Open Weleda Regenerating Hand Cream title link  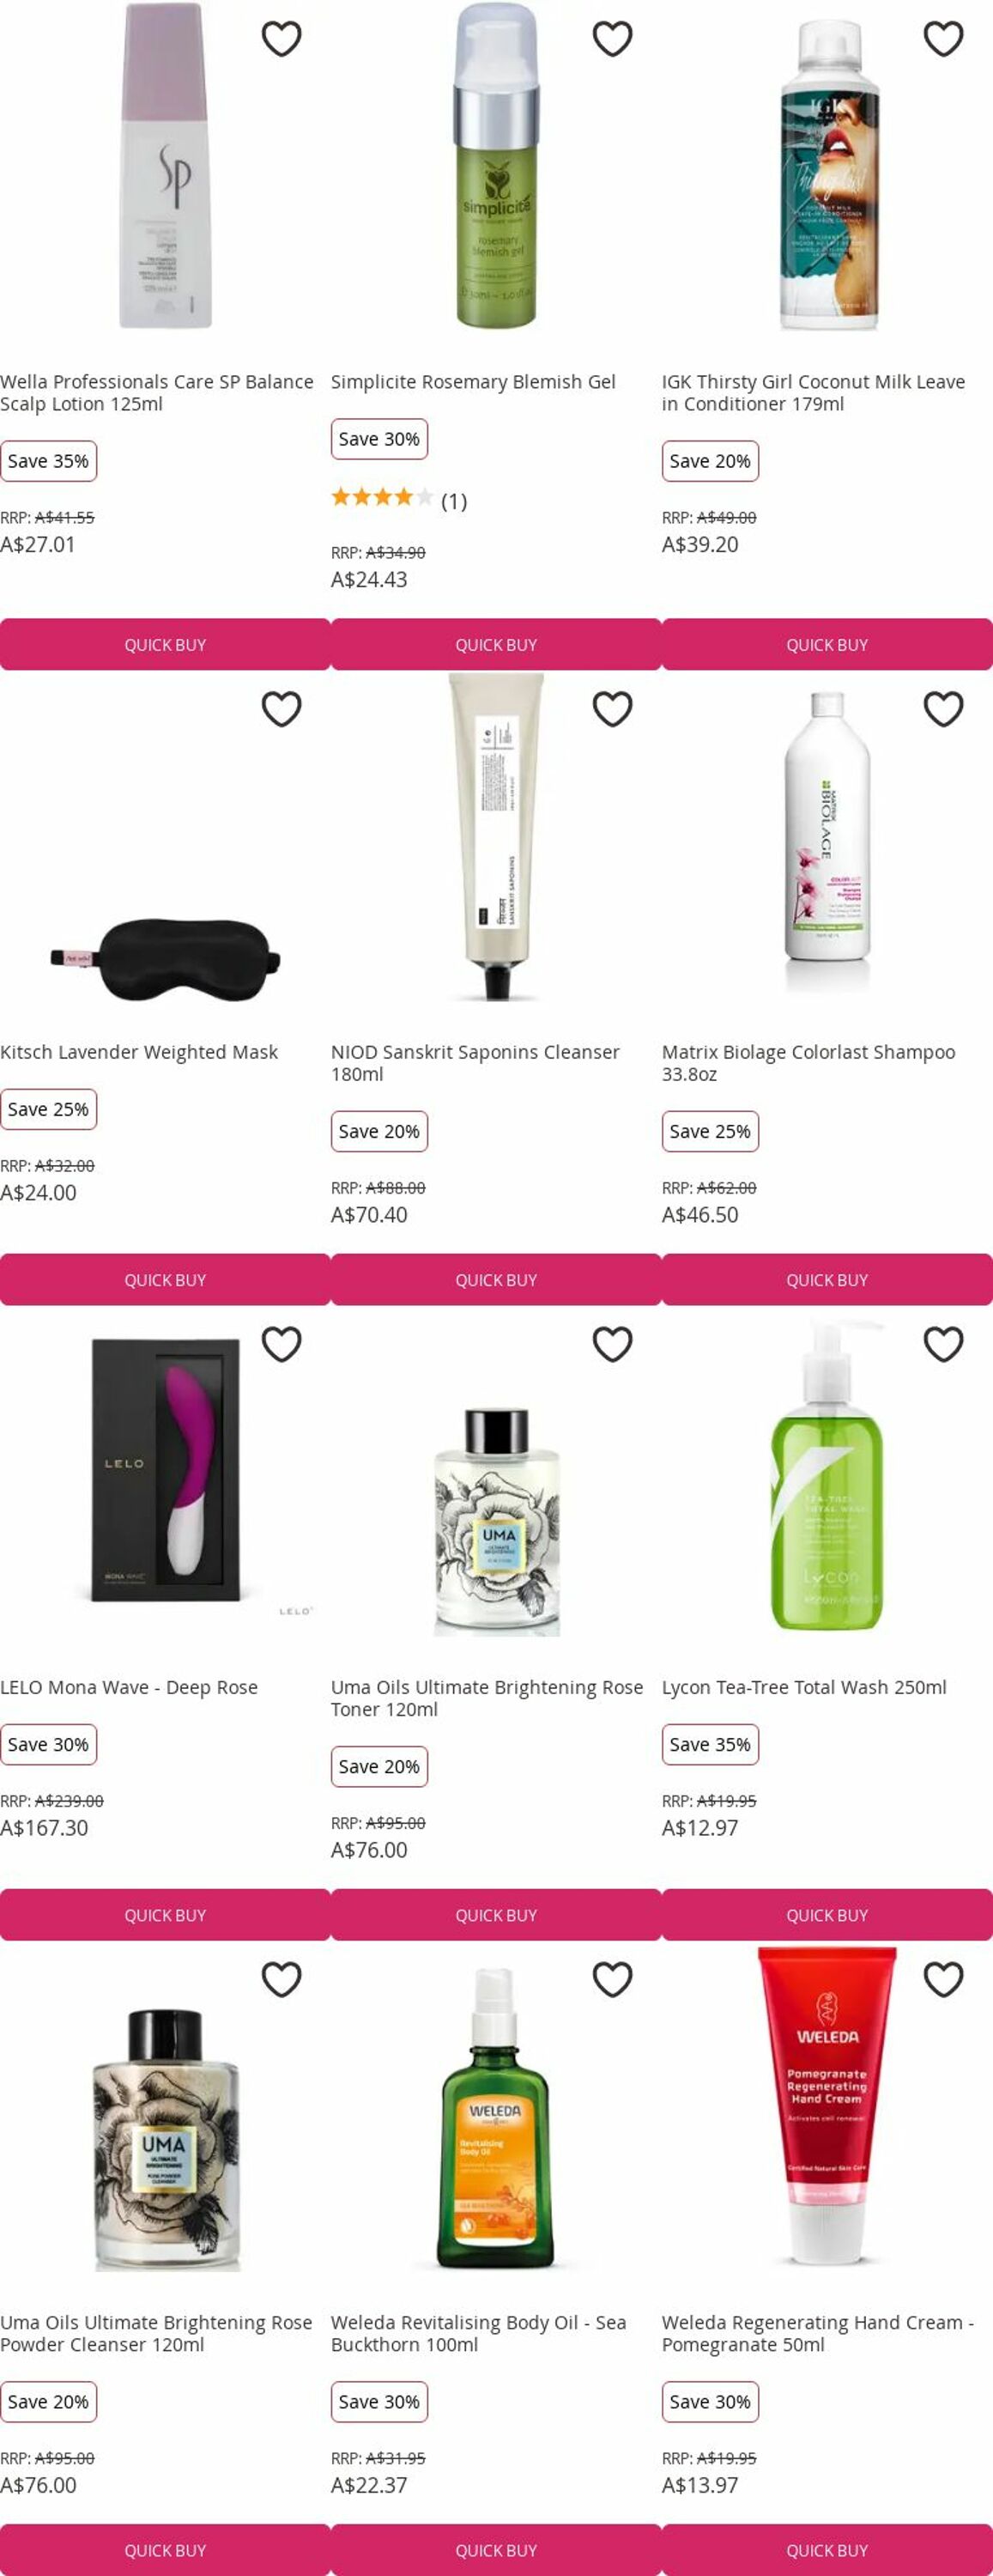pyautogui.click(x=817, y=2333)
